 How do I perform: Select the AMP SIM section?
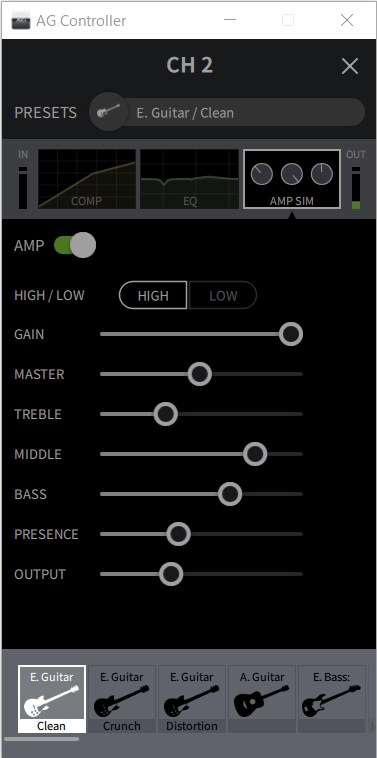[x=292, y=179]
